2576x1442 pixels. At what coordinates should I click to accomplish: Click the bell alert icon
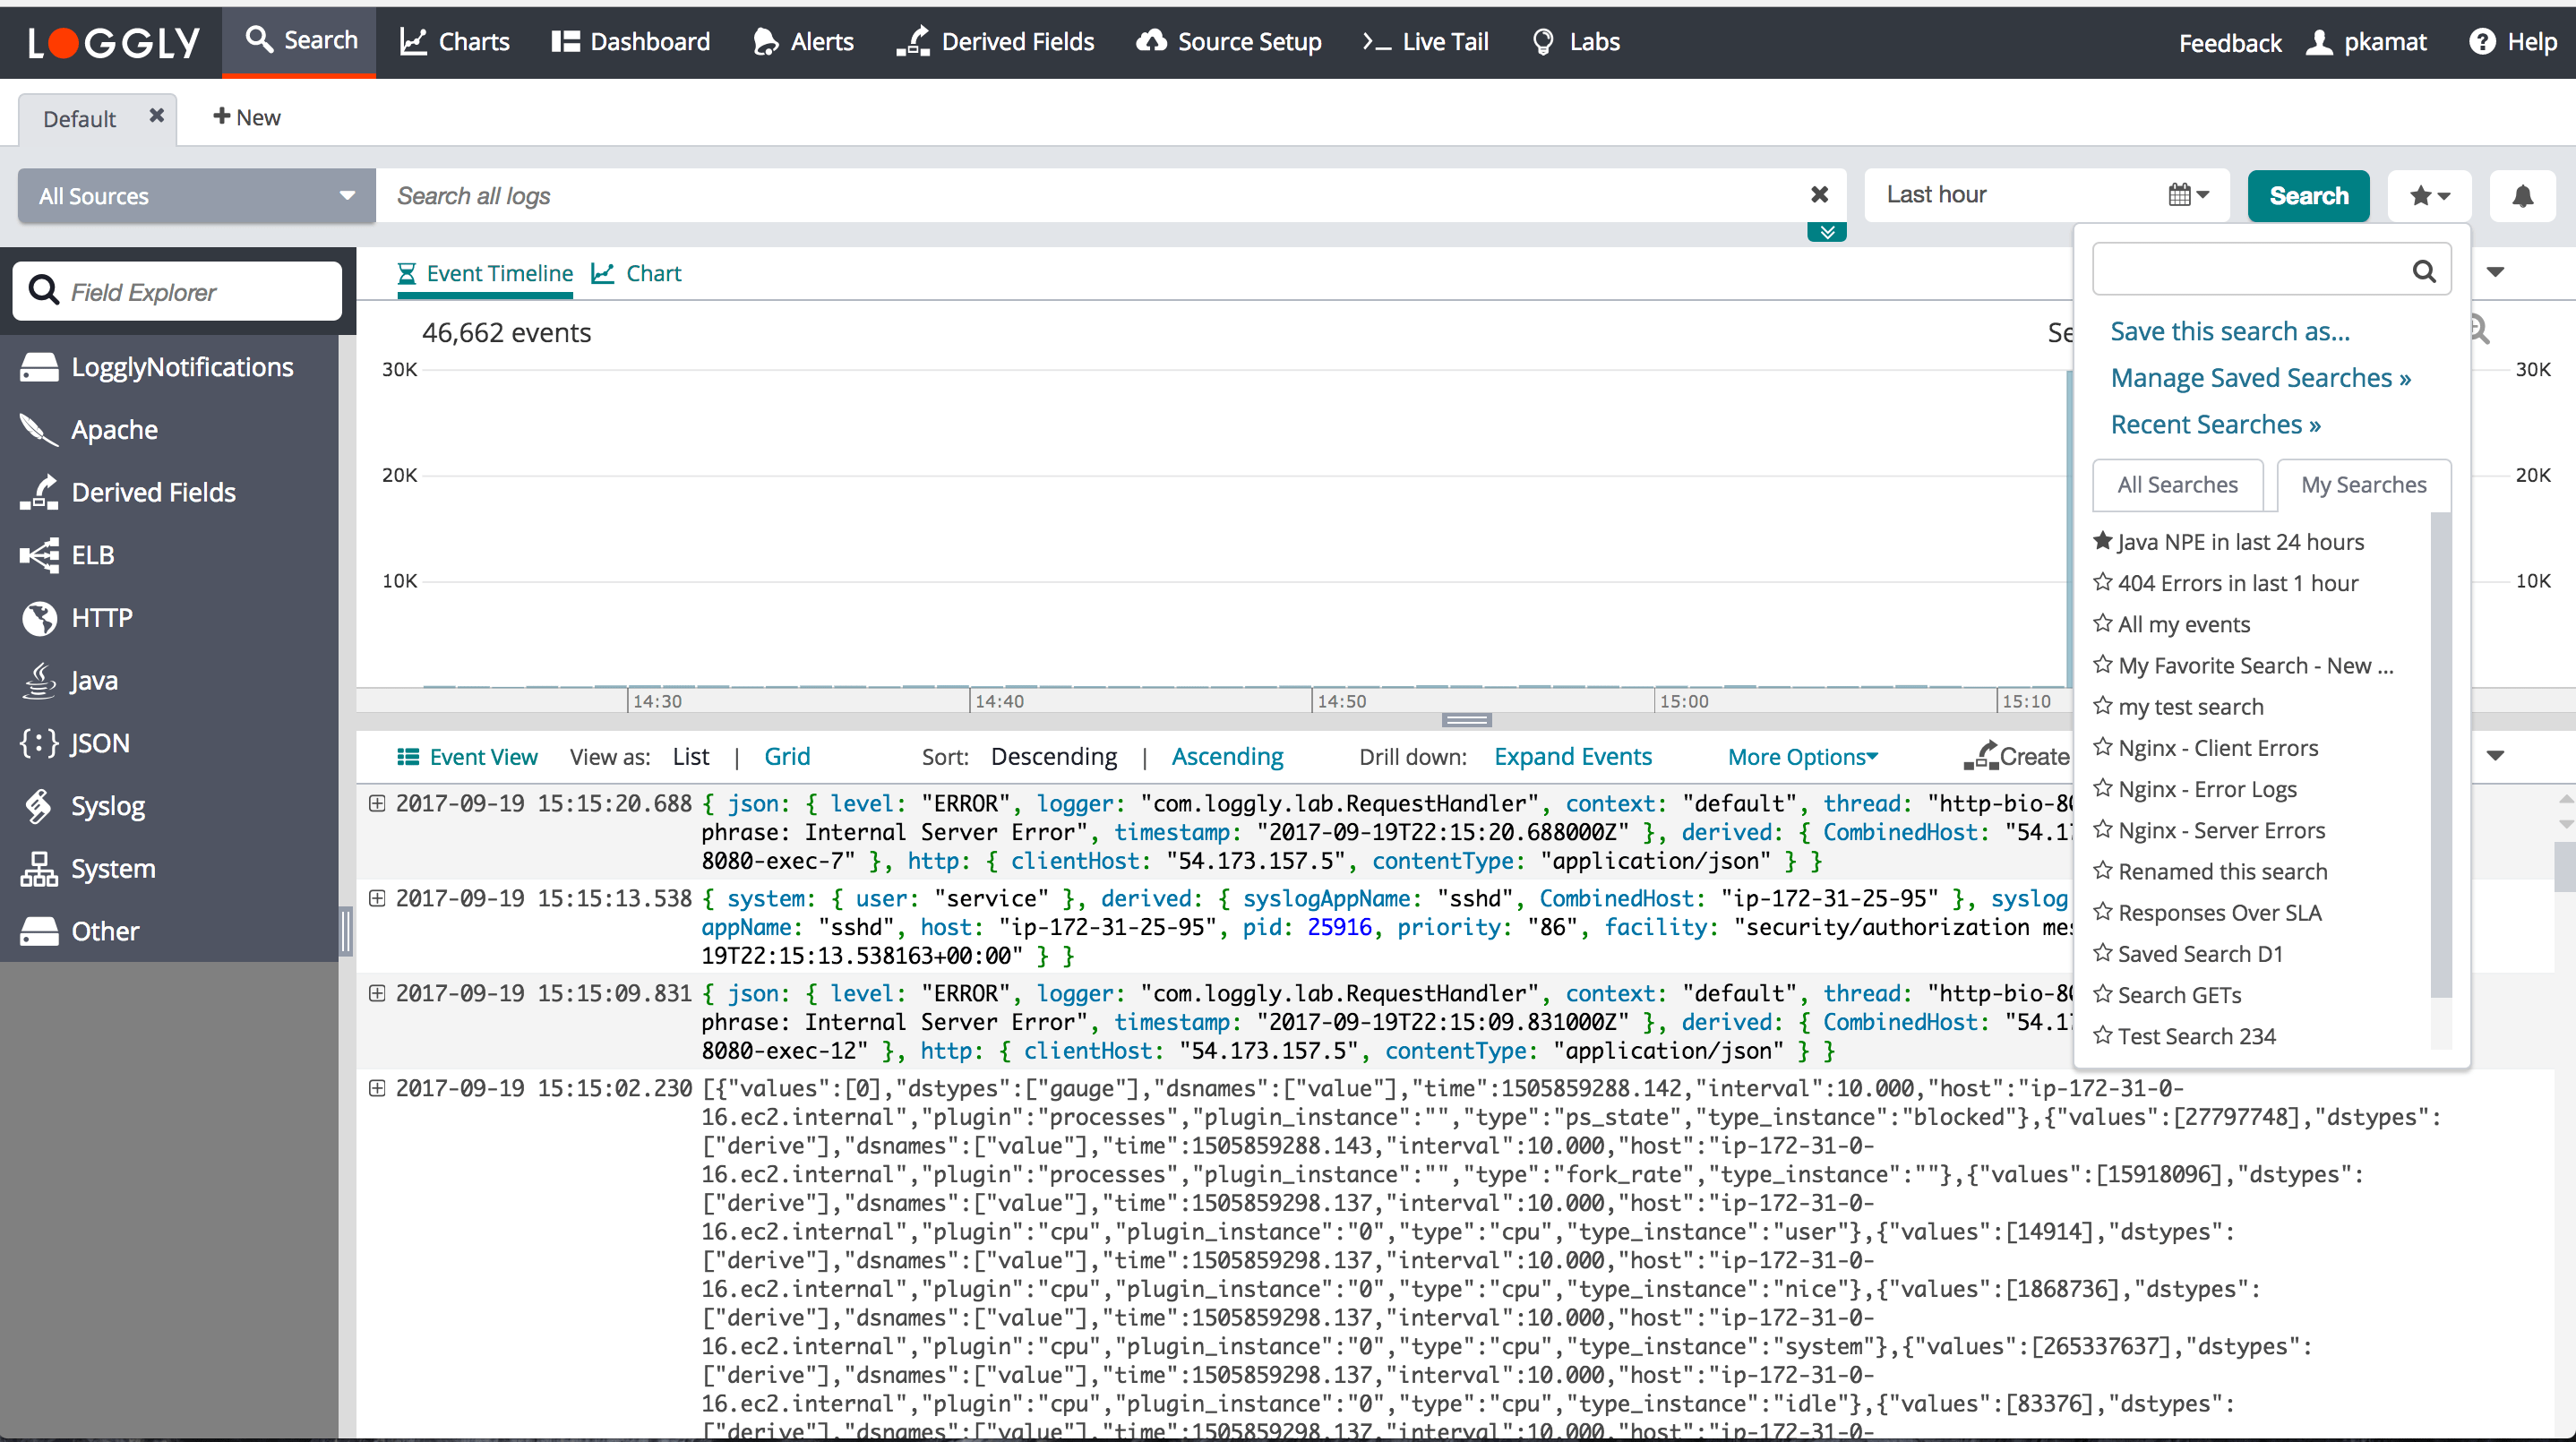(2522, 196)
